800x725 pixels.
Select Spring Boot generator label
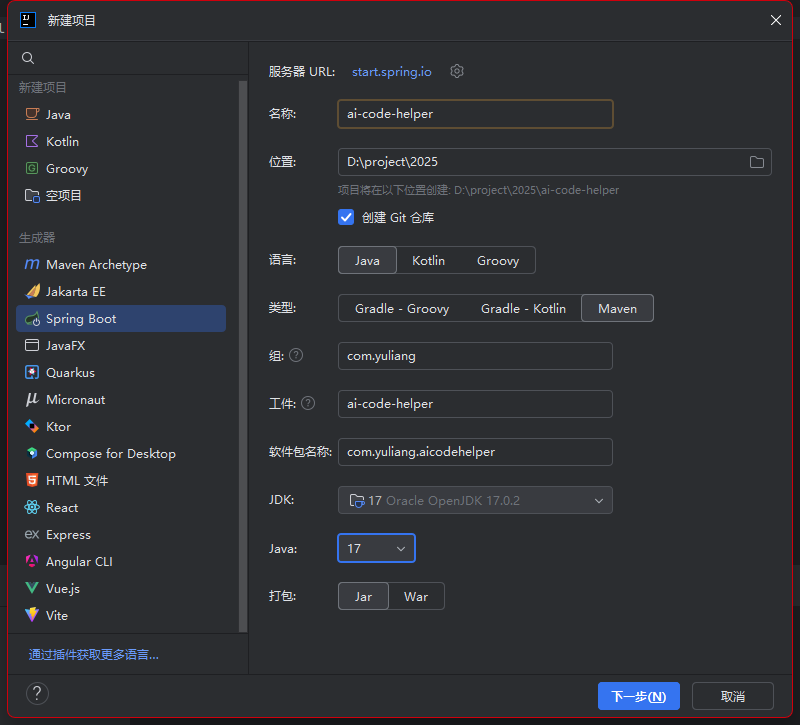(x=81, y=319)
